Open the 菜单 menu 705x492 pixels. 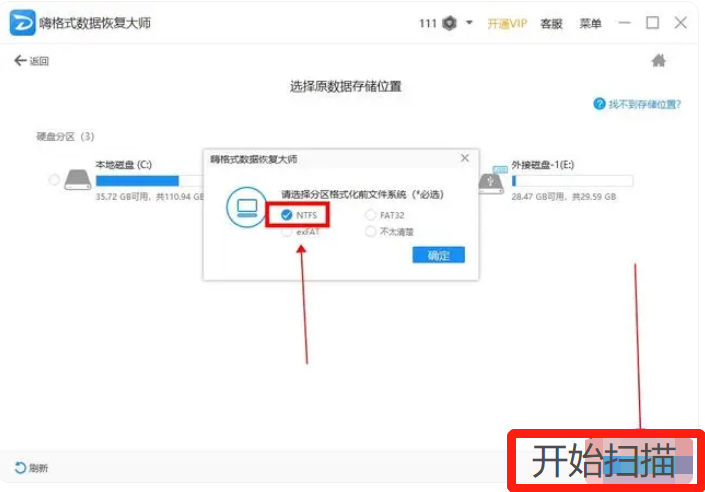(592, 23)
